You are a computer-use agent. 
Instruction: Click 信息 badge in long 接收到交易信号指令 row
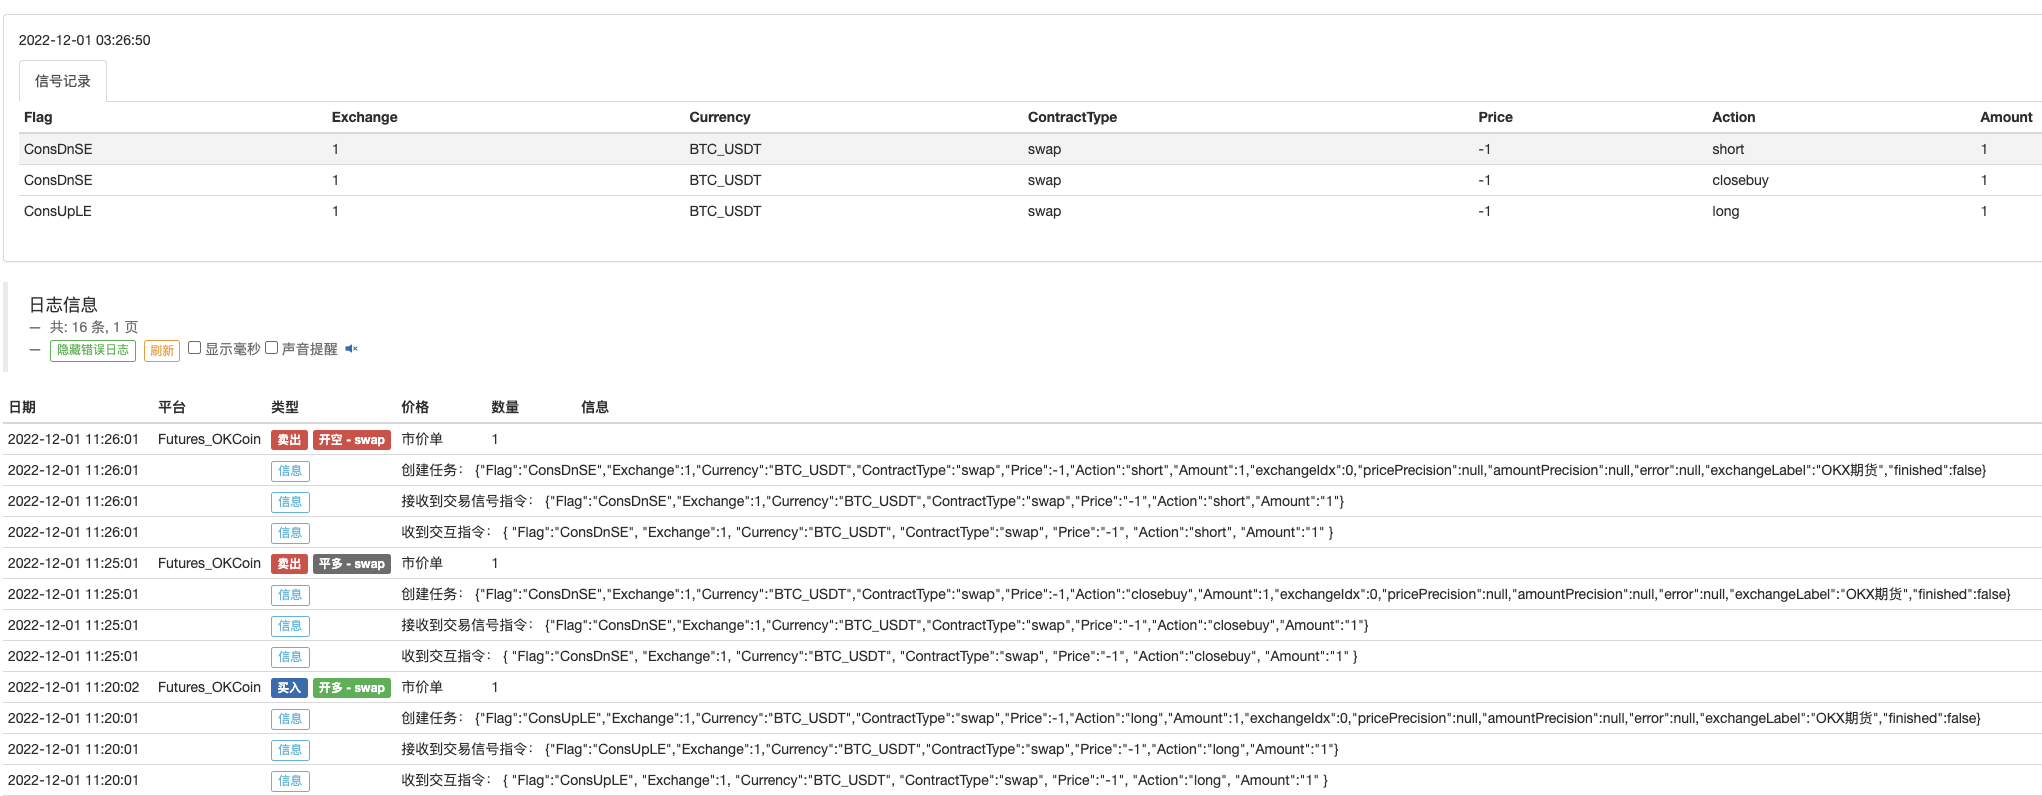tap(290, 750)
